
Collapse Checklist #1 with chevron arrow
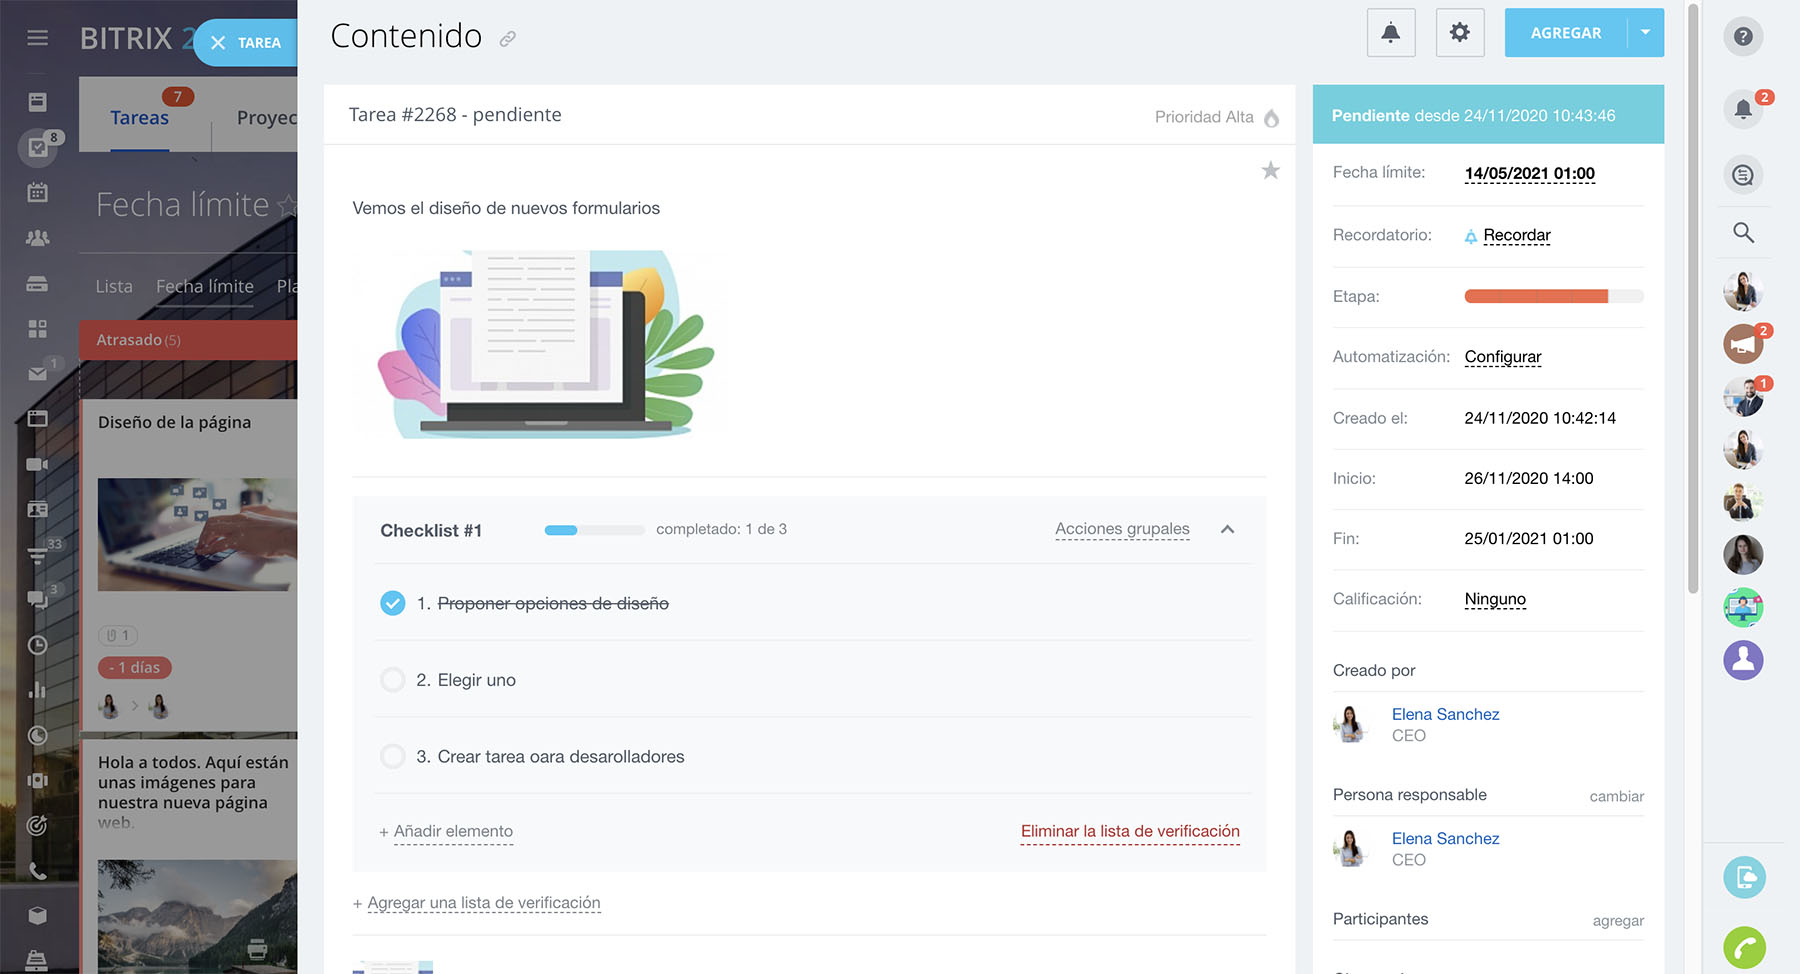pos(1227,530)
